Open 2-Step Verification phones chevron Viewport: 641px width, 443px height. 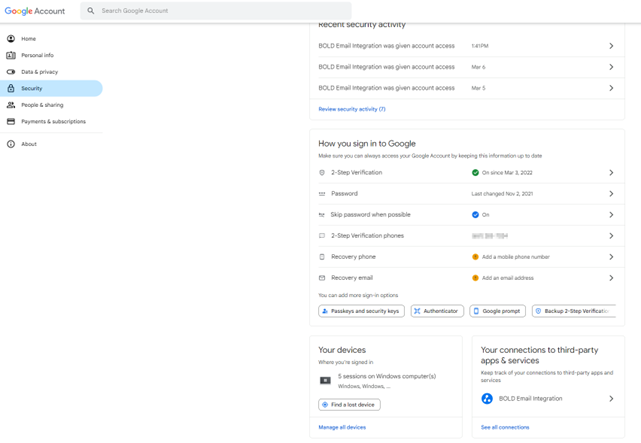click(x=611, y=236)
